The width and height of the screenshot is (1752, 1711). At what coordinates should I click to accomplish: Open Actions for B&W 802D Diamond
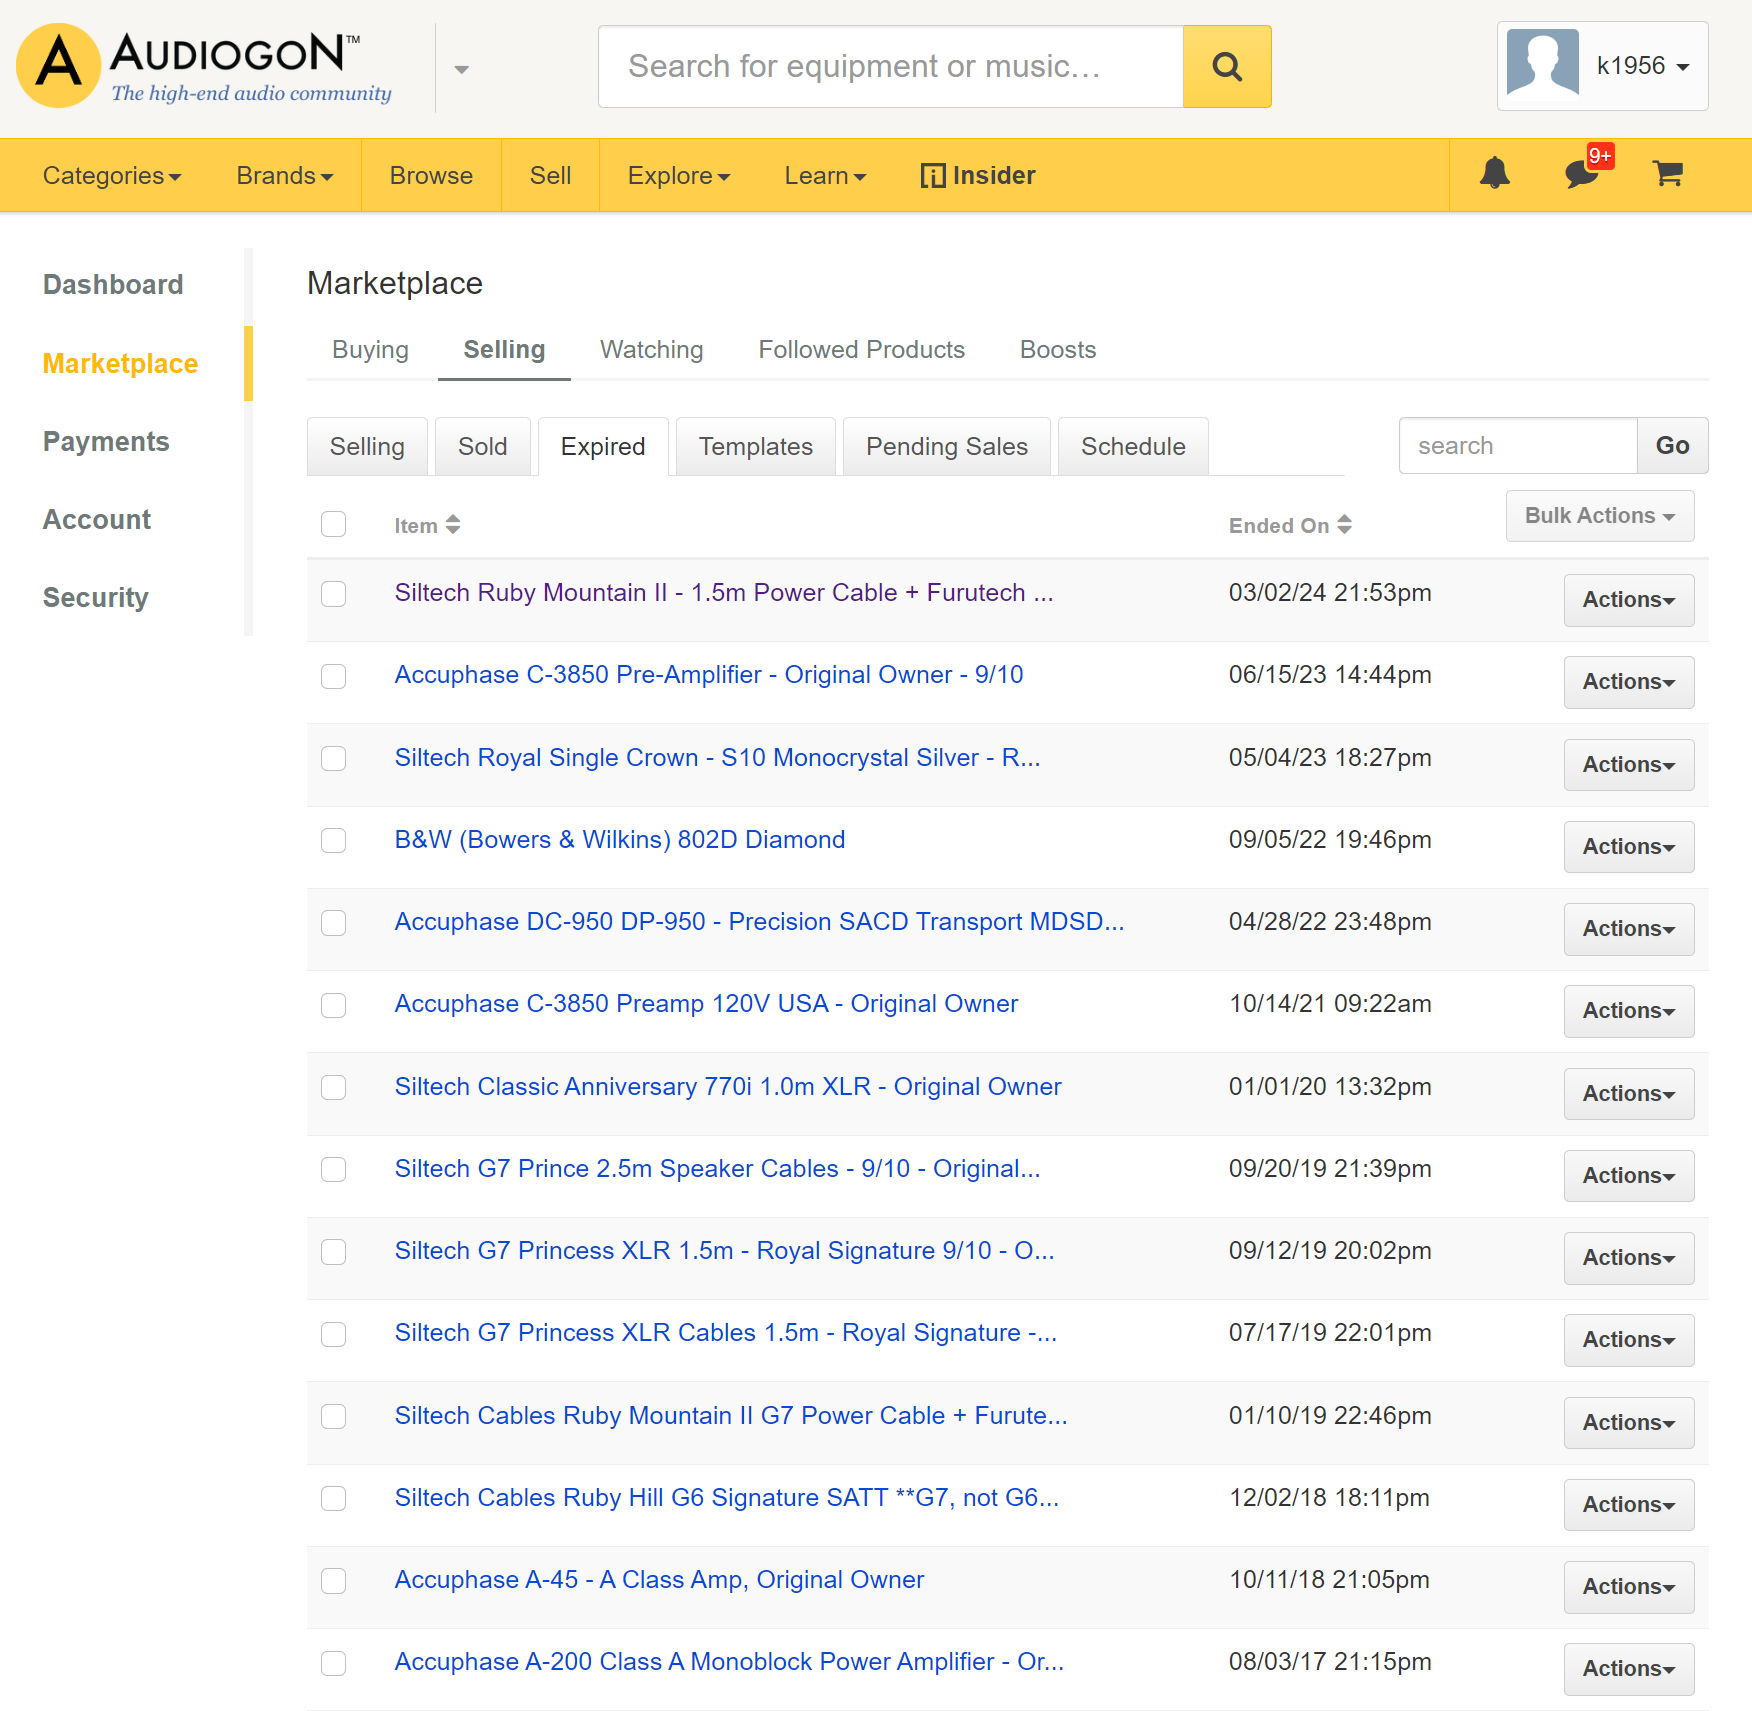[1628, 847]
